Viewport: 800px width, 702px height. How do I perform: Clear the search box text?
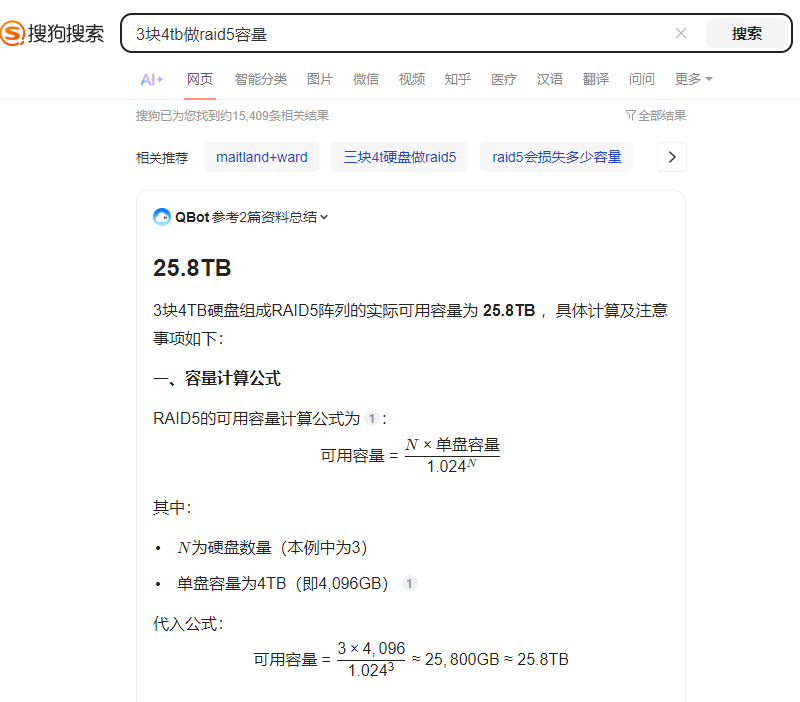(681, 33)
